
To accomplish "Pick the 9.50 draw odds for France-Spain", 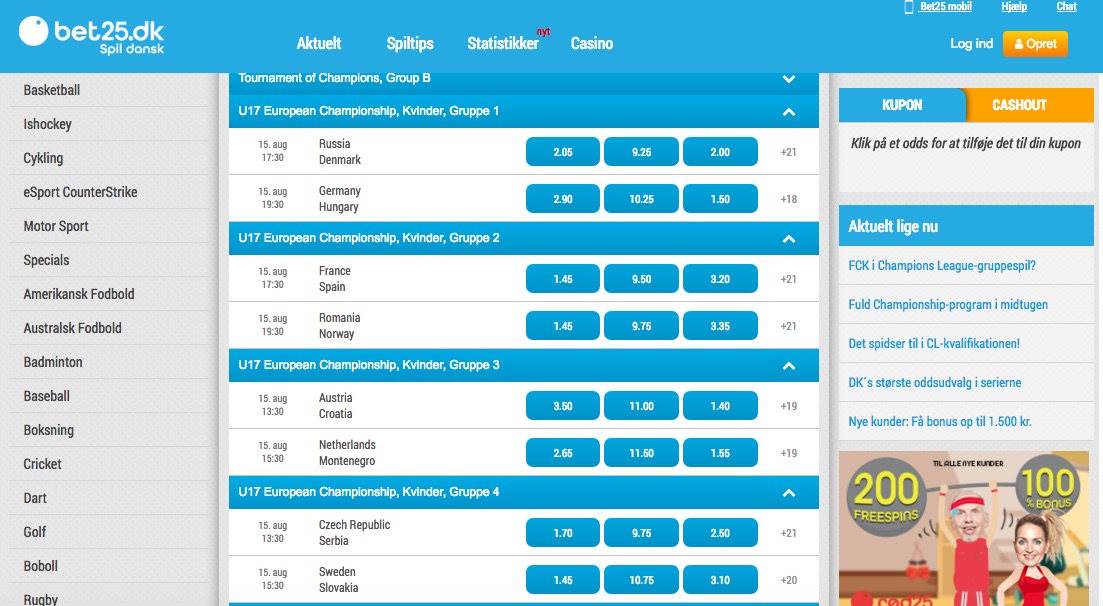I will pos(642,279).
